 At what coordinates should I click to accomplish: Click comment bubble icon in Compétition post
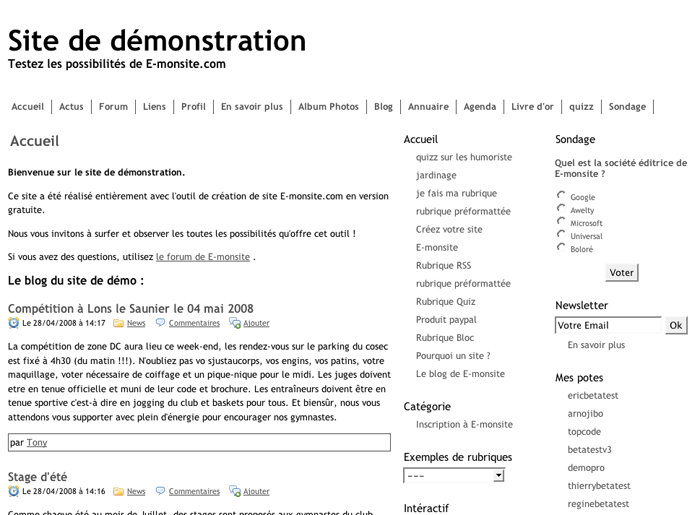(x=160, y=322)
